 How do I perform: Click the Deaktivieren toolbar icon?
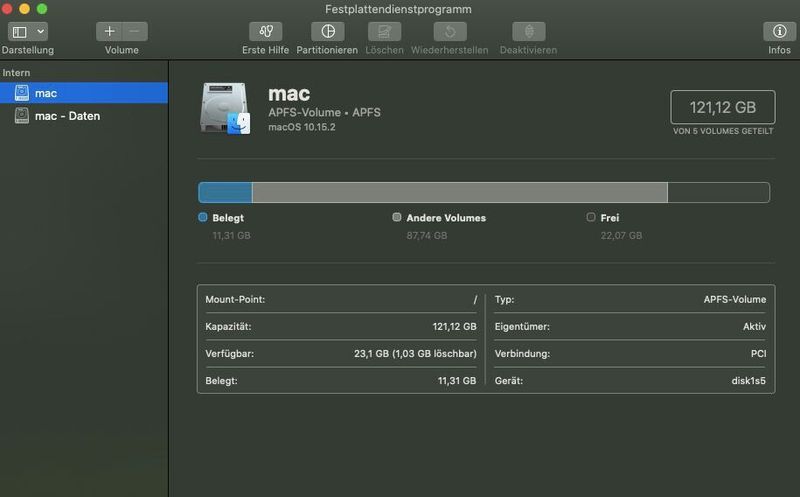point(529,32)
